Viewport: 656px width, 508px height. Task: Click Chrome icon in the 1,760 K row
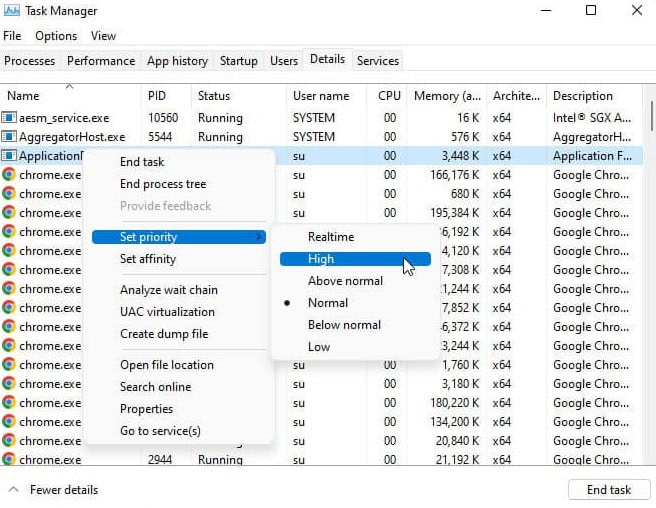pyautogui.click(x=9, y=364)
